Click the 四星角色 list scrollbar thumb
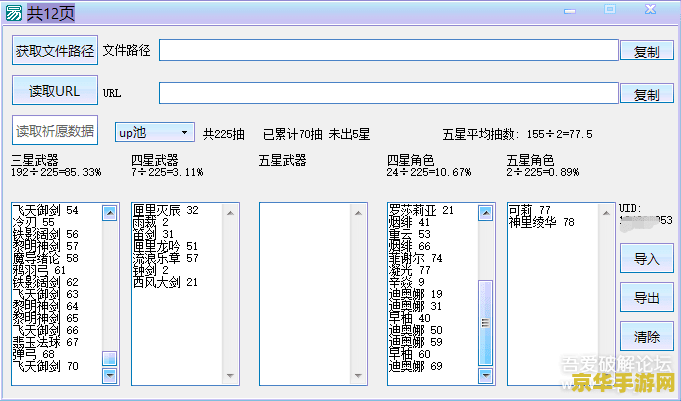 (485, 323)
